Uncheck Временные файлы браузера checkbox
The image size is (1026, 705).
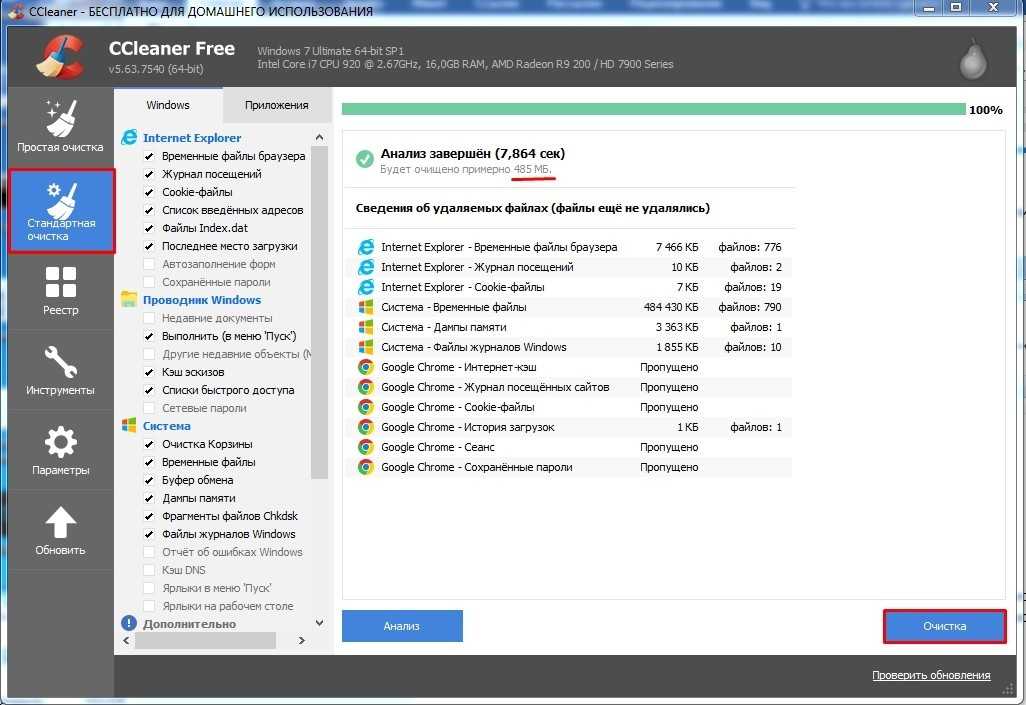149,157
